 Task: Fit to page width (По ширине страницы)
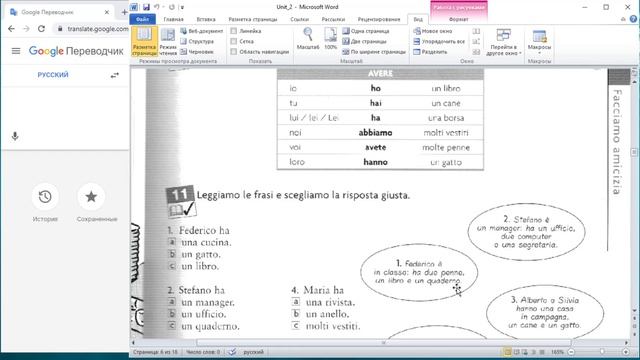tap(374, 52)
